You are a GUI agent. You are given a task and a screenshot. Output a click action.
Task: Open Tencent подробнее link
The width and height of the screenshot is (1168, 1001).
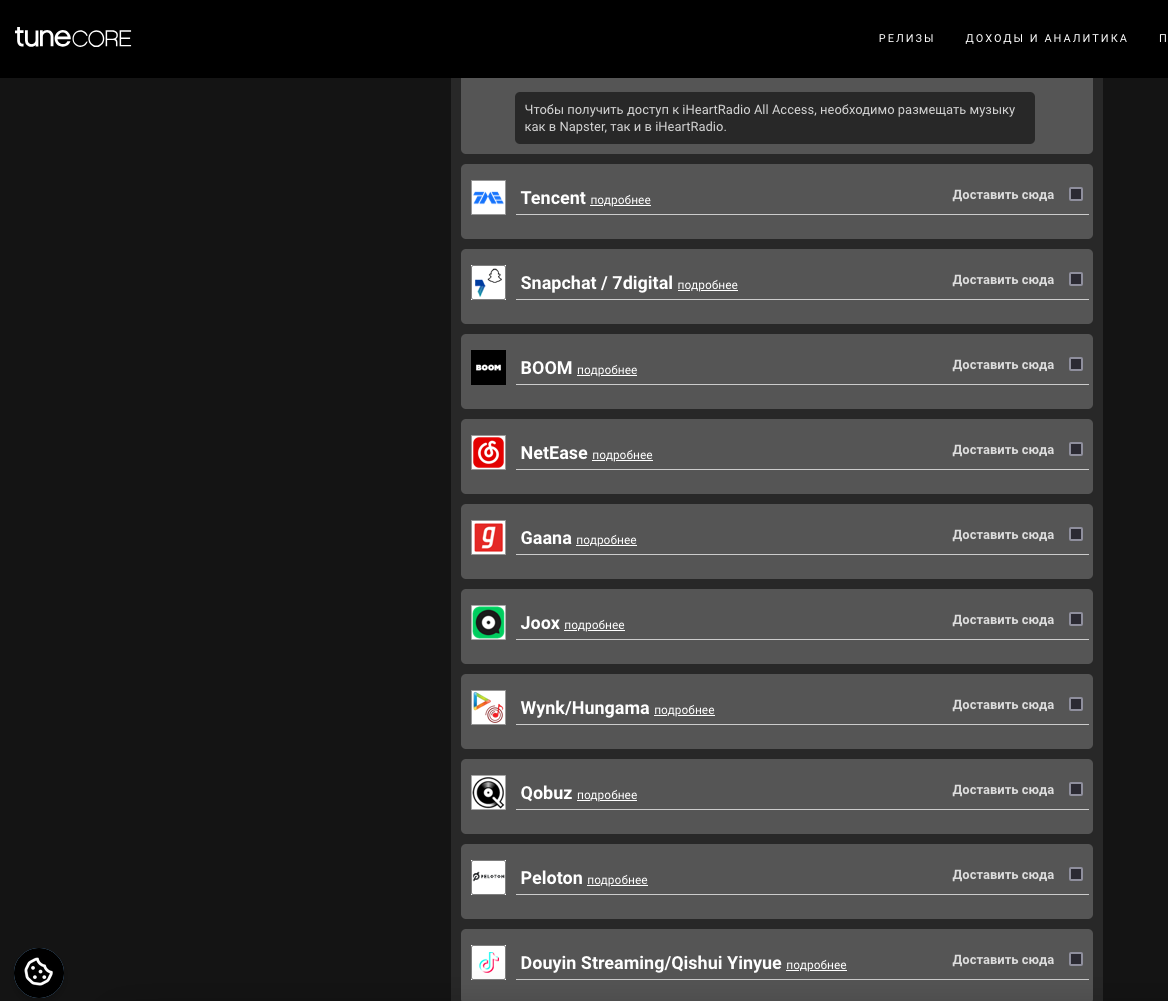pyautogui.click(x=620, y=200)
